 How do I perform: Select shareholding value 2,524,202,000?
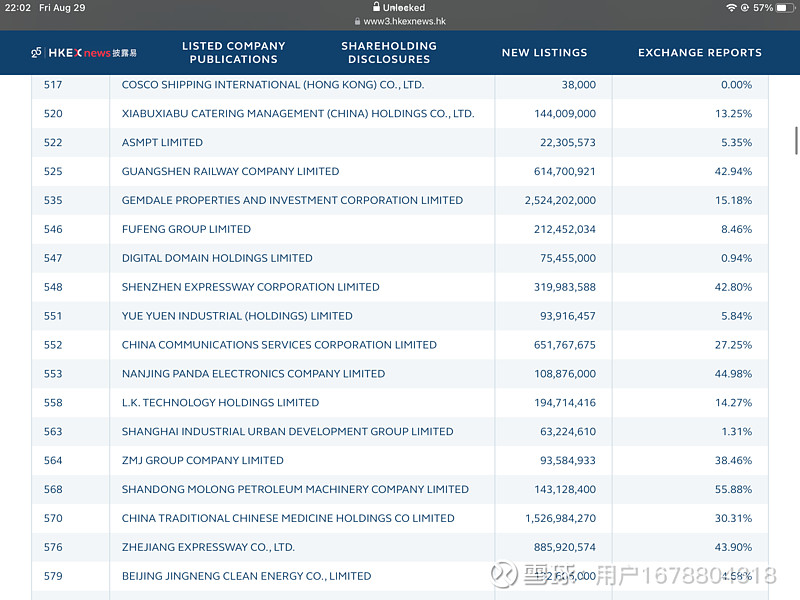[560, 200]
